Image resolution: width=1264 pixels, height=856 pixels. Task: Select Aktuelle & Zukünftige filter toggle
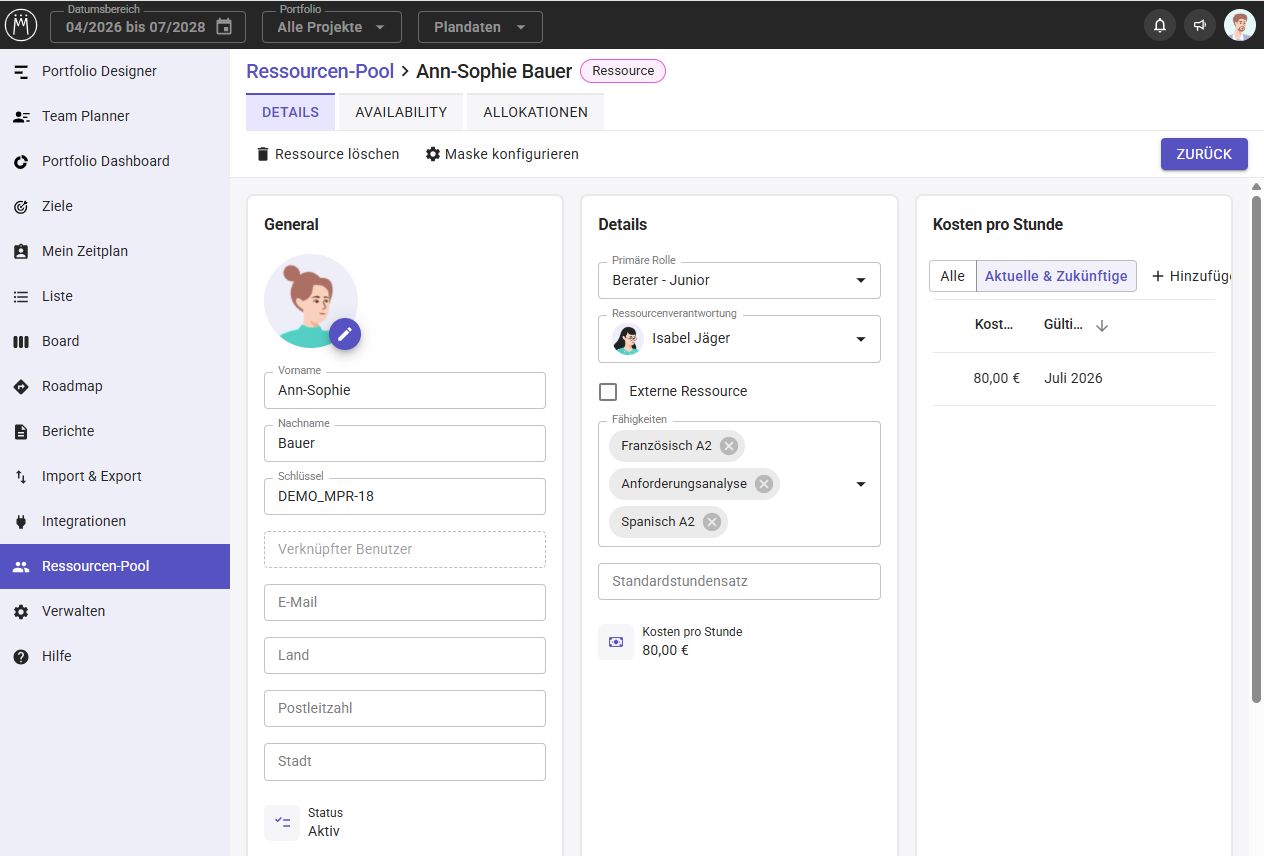[1056, 276]
